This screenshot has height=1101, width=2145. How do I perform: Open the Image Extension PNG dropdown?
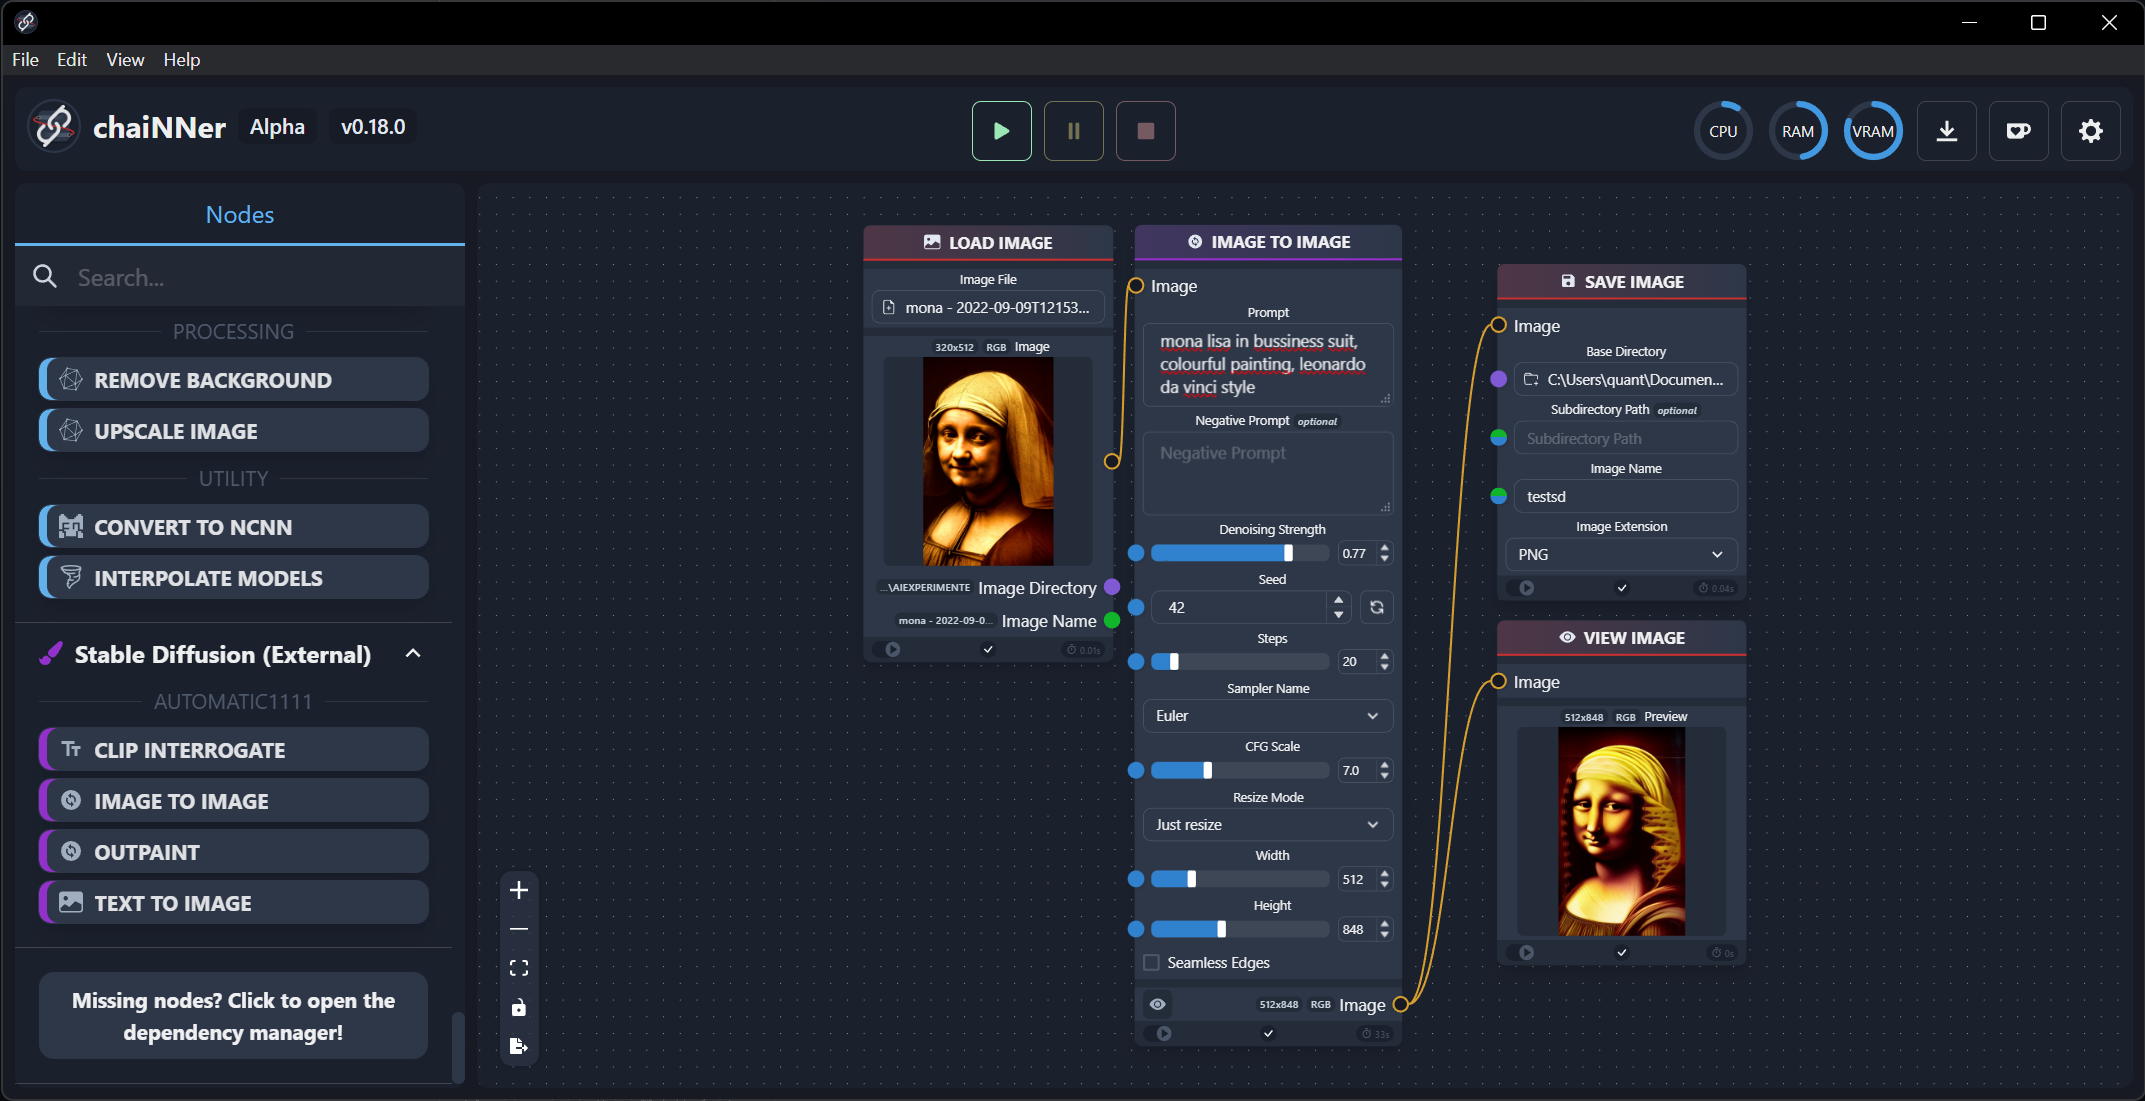(1621, 554)
